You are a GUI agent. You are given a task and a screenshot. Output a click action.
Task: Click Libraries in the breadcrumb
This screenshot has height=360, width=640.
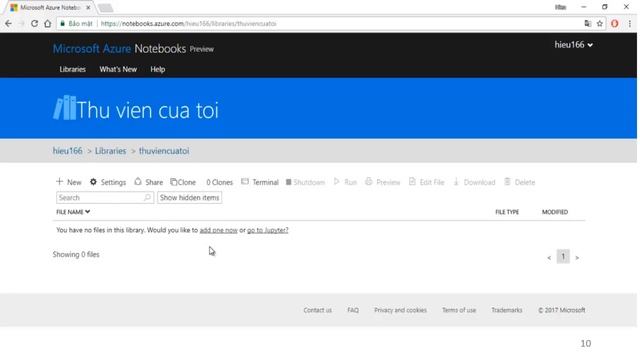click(111, 151)
